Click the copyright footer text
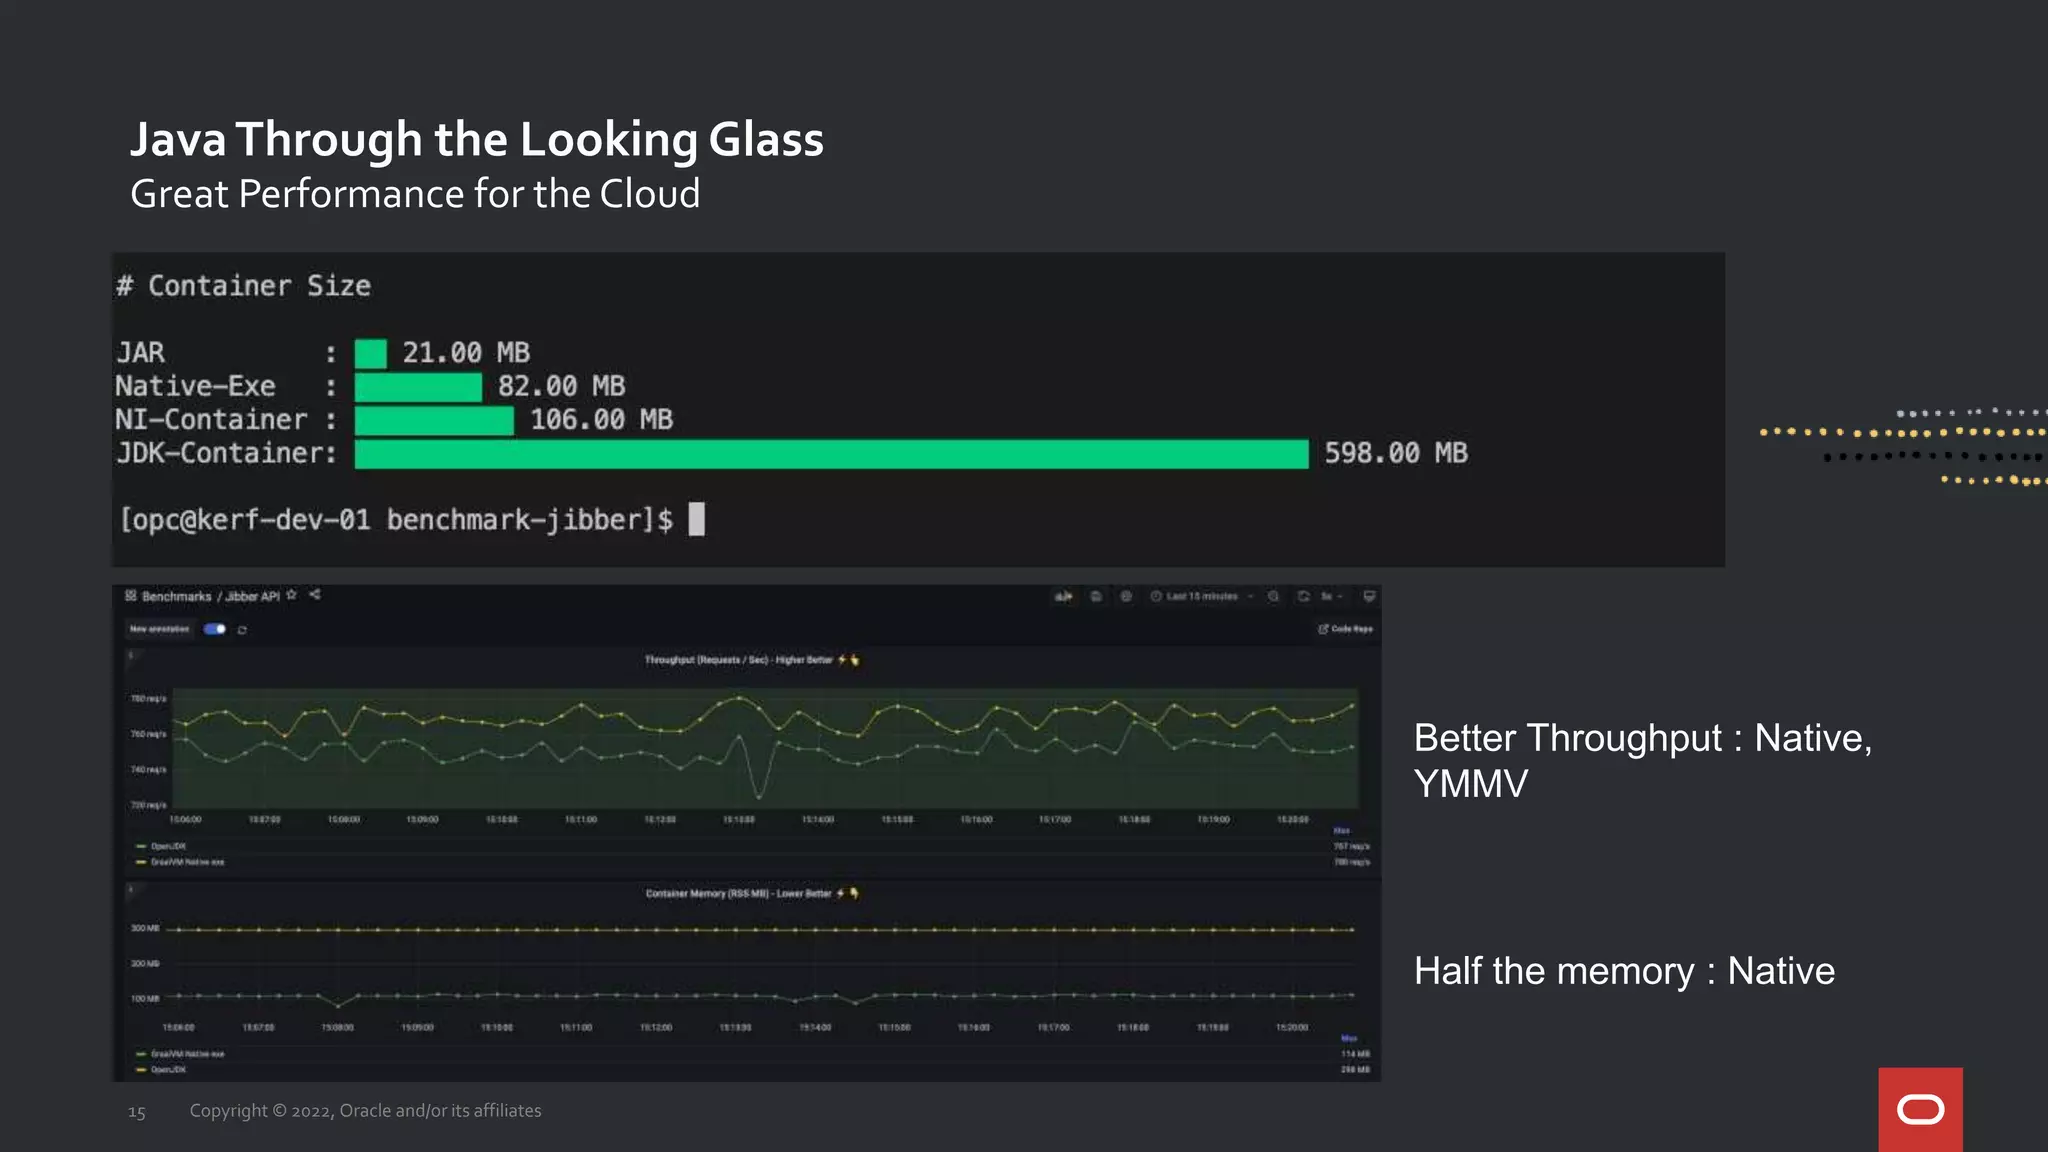The image size is (2048, 1152). 365,1111
